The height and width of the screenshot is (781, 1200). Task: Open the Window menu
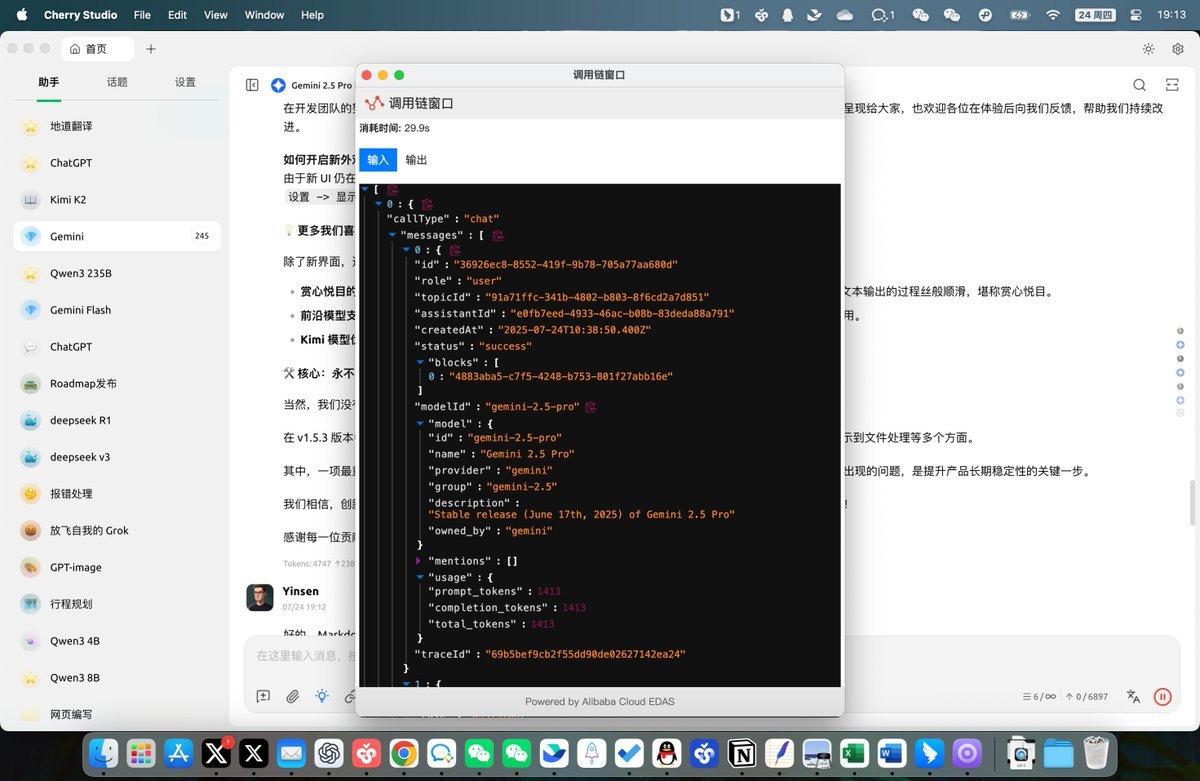(264, 15)
